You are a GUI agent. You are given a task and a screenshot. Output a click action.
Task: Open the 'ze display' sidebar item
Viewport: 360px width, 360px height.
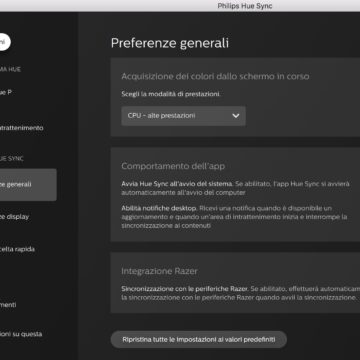pyautogui.click(x=14, y=217)
